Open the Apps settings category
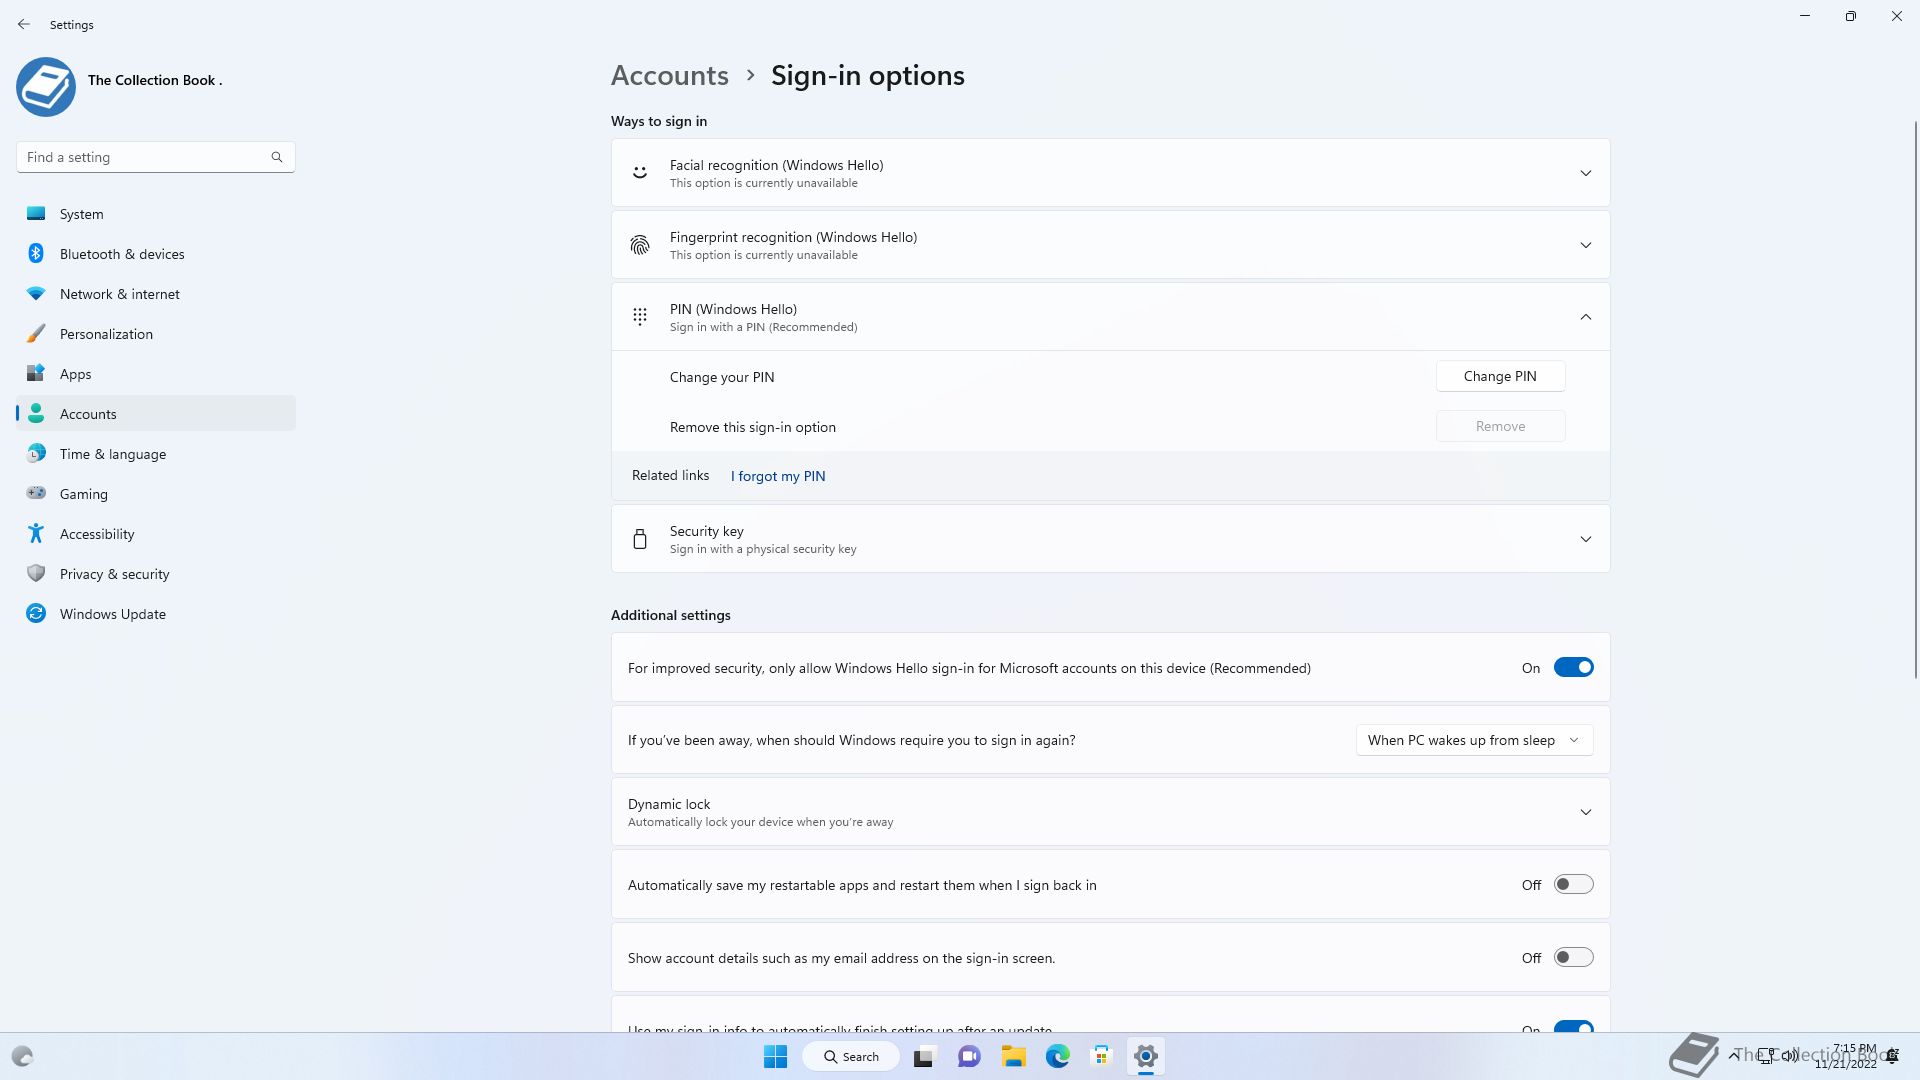Viewport: 1920px width, 1080px height. coord(156,374)
